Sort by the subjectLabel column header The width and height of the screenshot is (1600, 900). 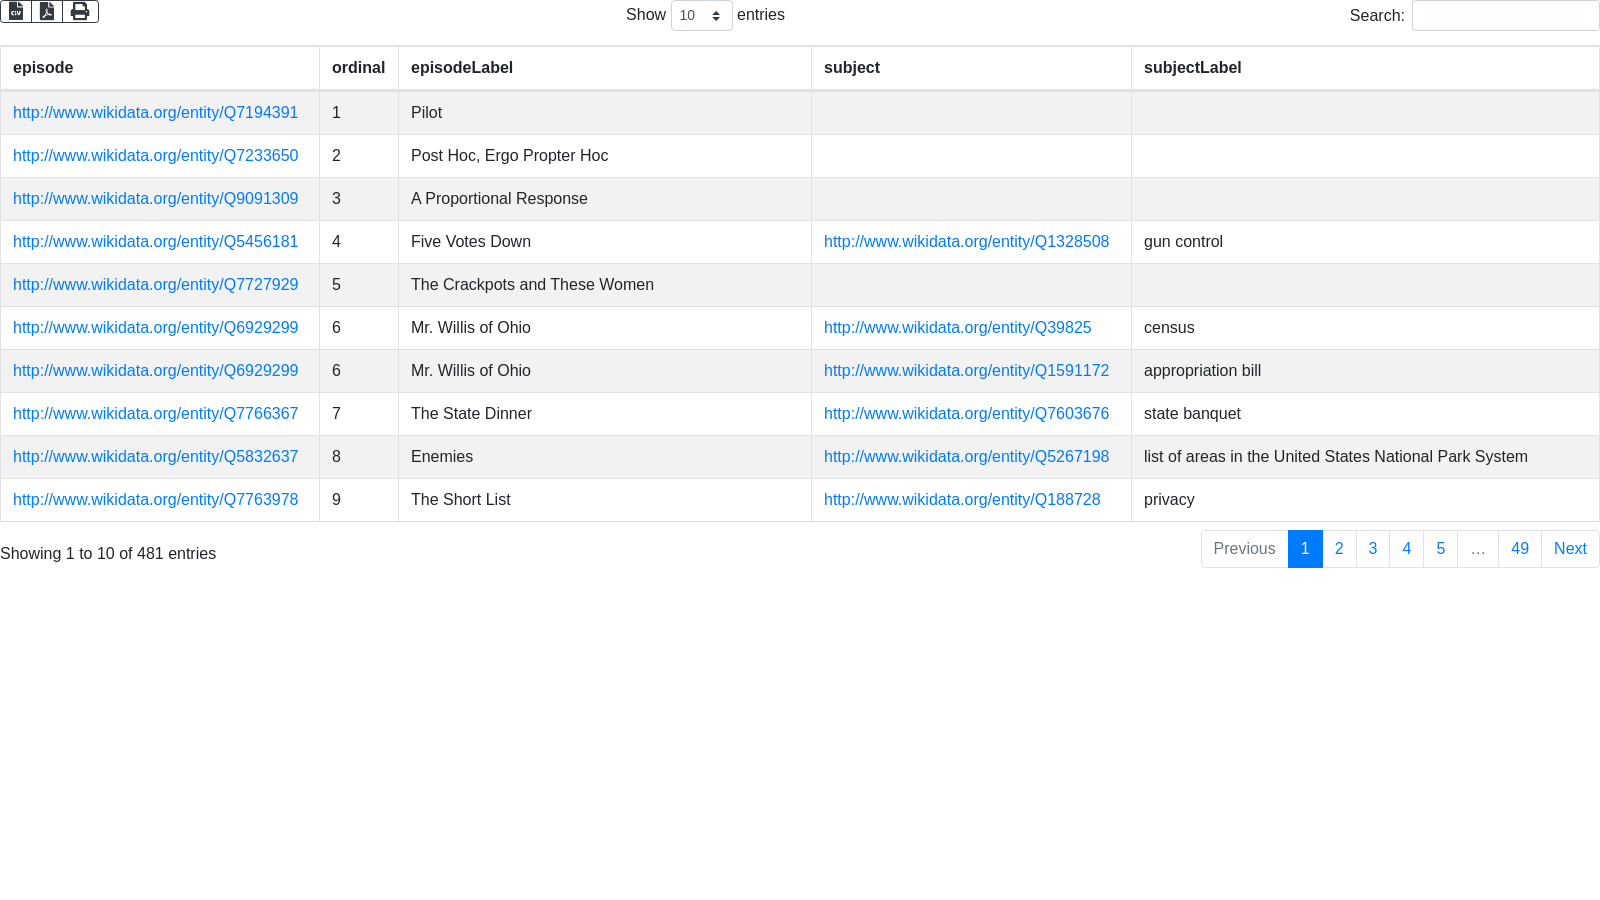pyautogui.click(x=1192, y=68)
